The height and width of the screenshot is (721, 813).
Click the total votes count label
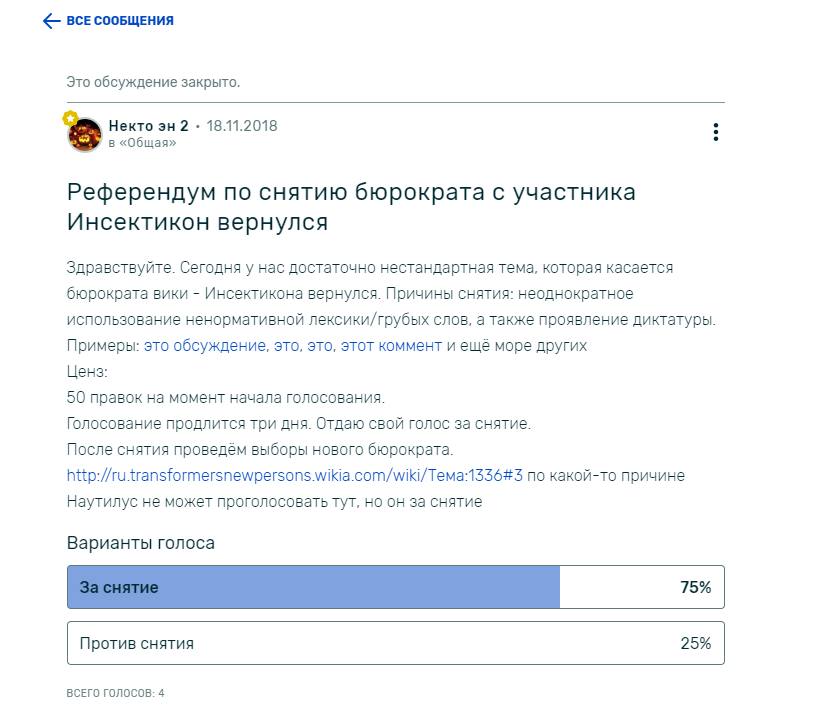(x=116, y=693)
